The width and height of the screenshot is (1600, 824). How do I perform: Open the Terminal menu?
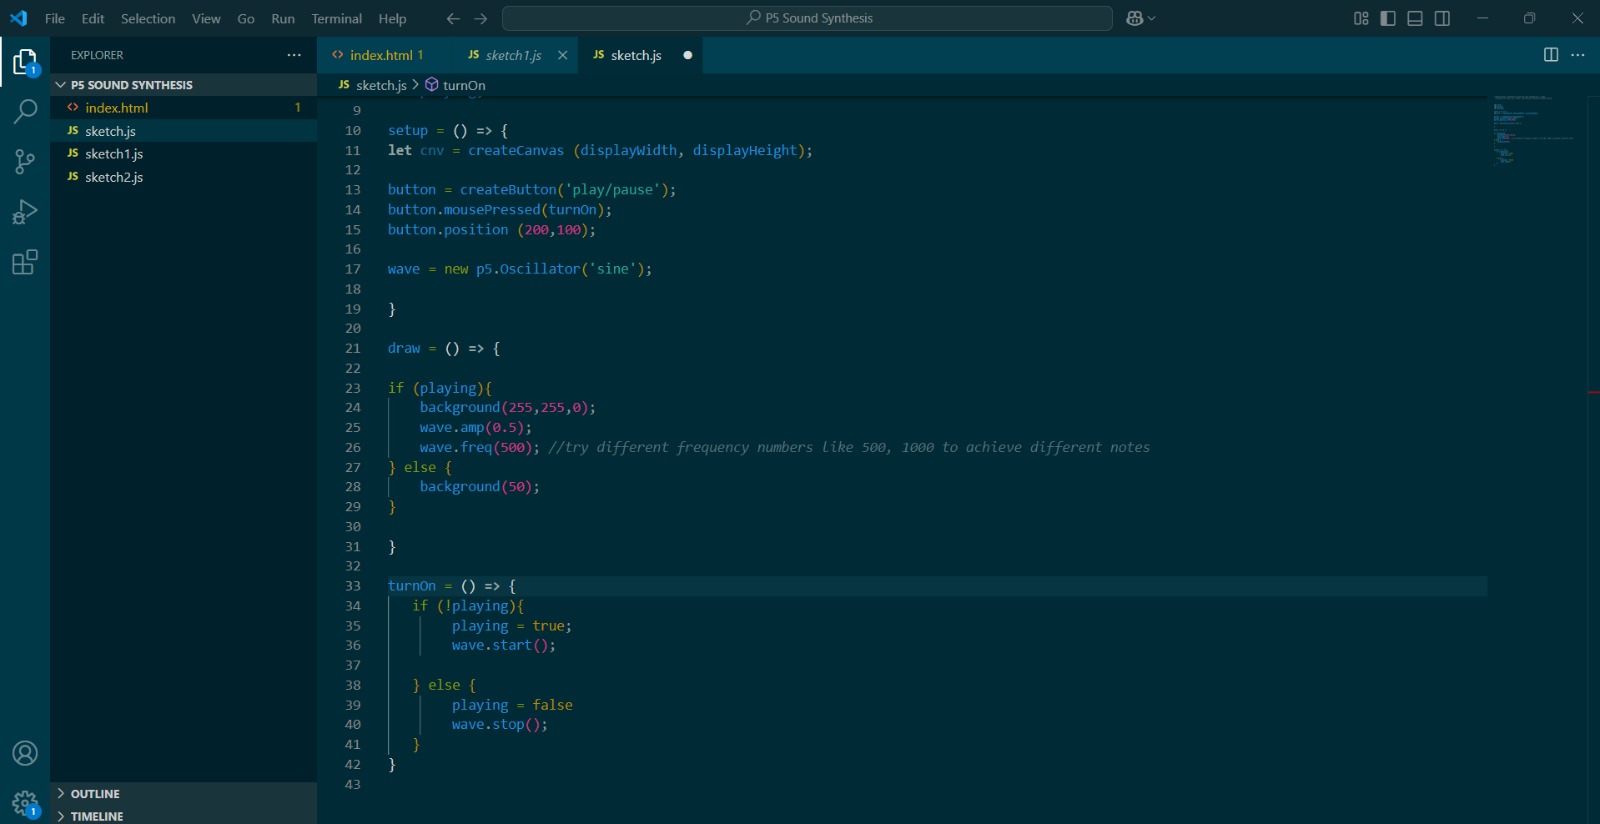click(337, 18)
